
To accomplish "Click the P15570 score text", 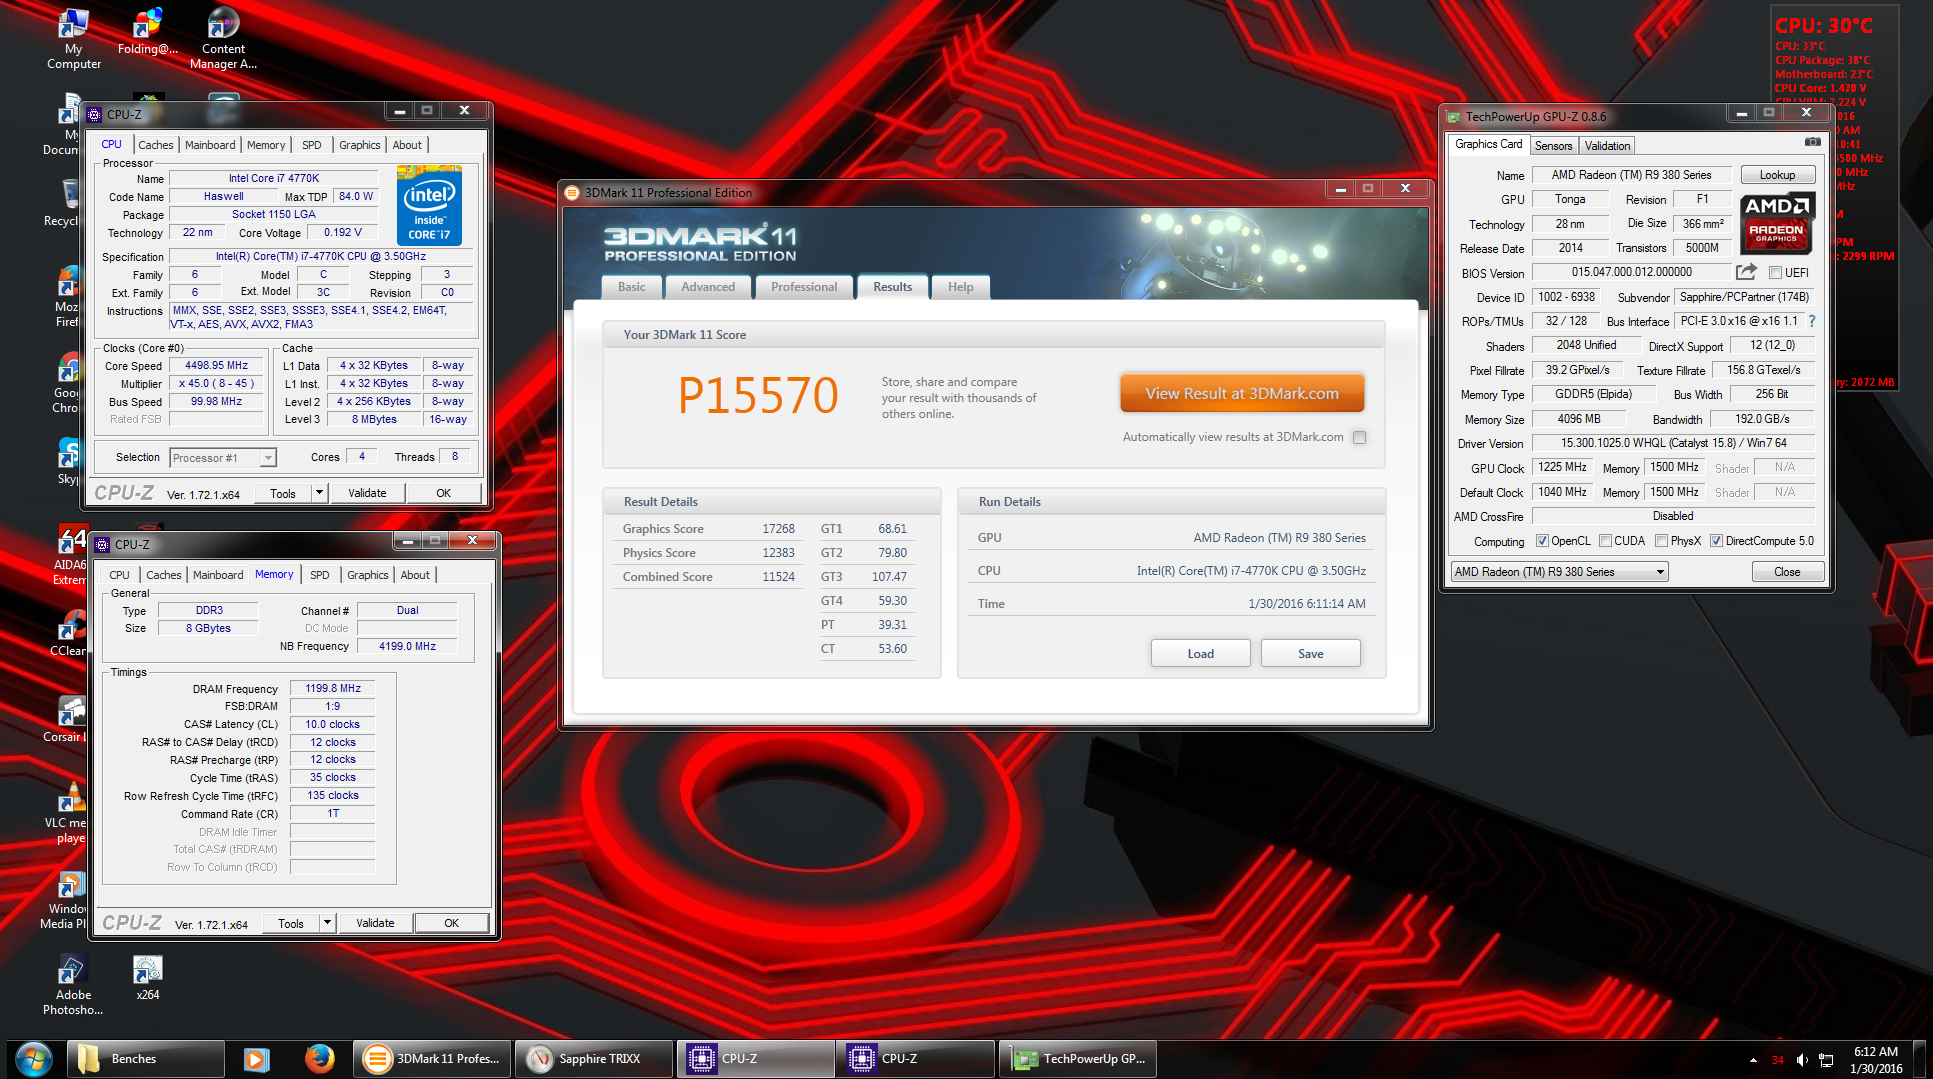I will pos(758,395).
